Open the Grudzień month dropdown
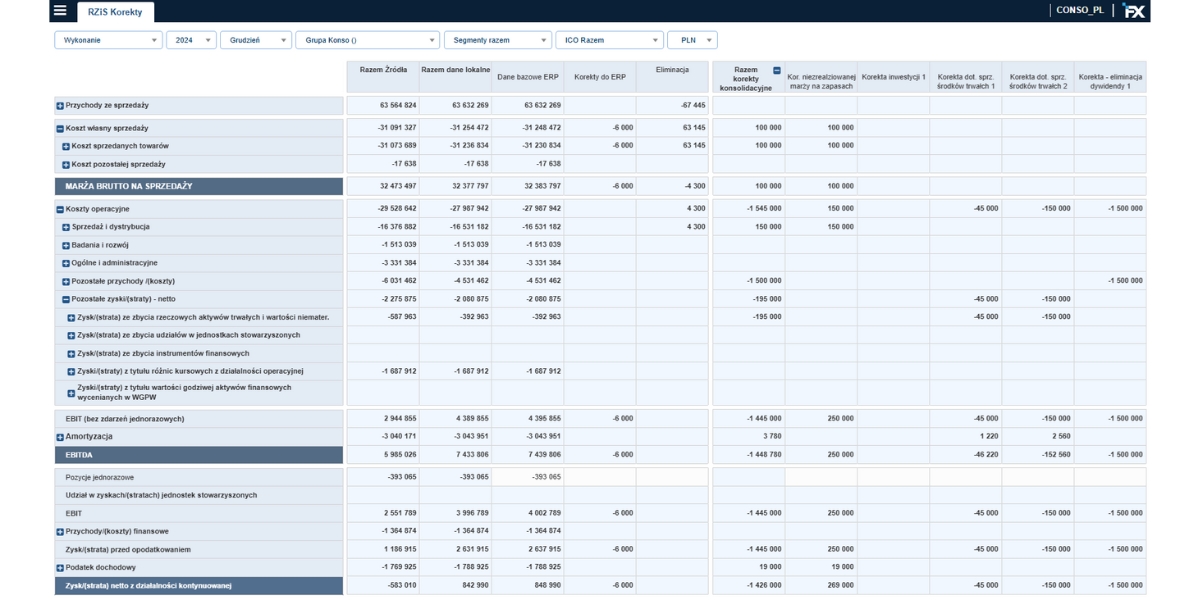 click(256, 40)
